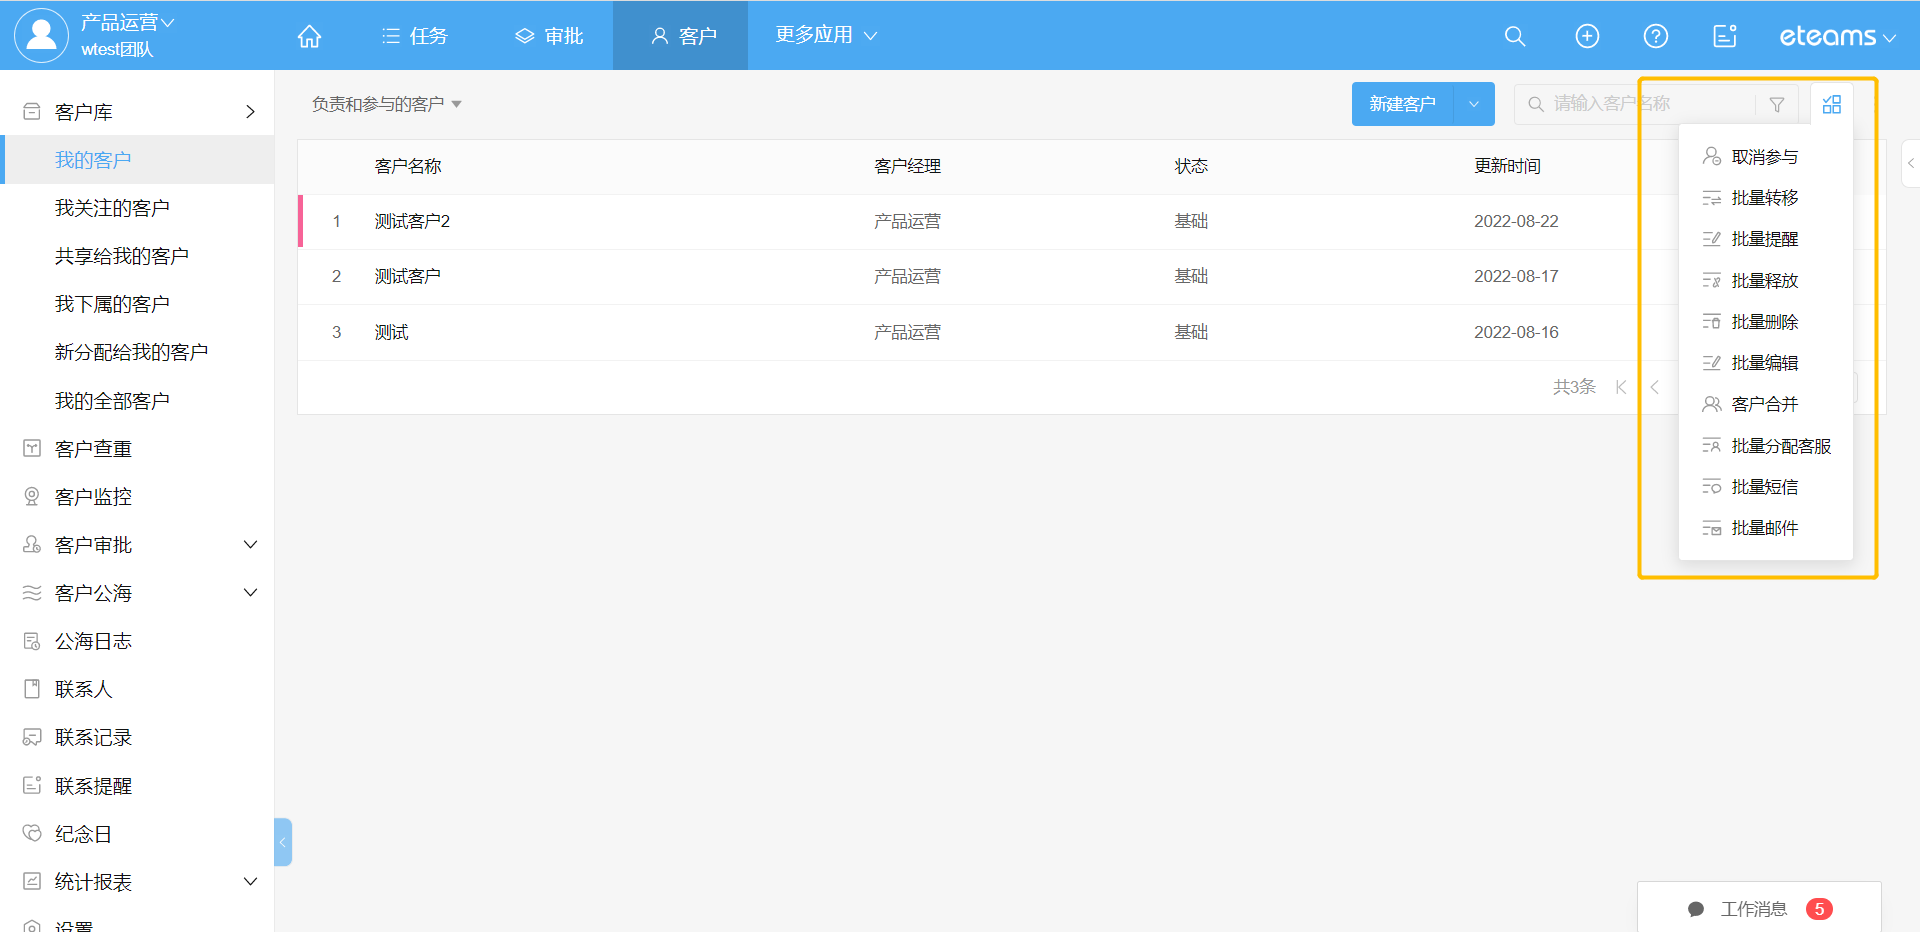Open the search magnifier in top bar
Image resolution: width=1920 pixels, height=932 pixels.
(x=1514, y=36)
